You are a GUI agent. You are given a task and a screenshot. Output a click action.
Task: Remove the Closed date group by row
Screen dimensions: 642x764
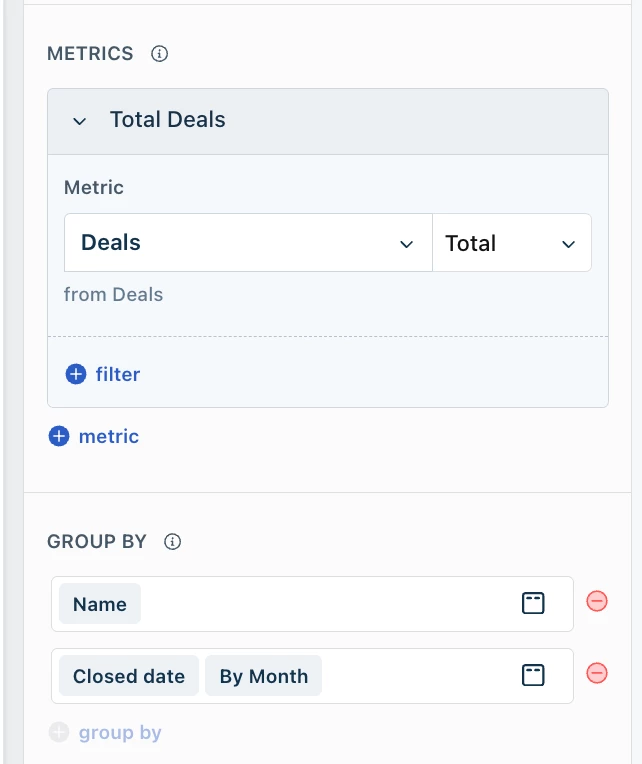(x=597, y=673)
